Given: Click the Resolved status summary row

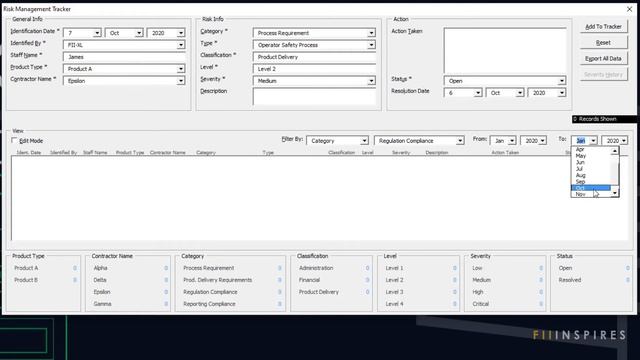Looking at the screenshot, I should [x=594, y=280].
